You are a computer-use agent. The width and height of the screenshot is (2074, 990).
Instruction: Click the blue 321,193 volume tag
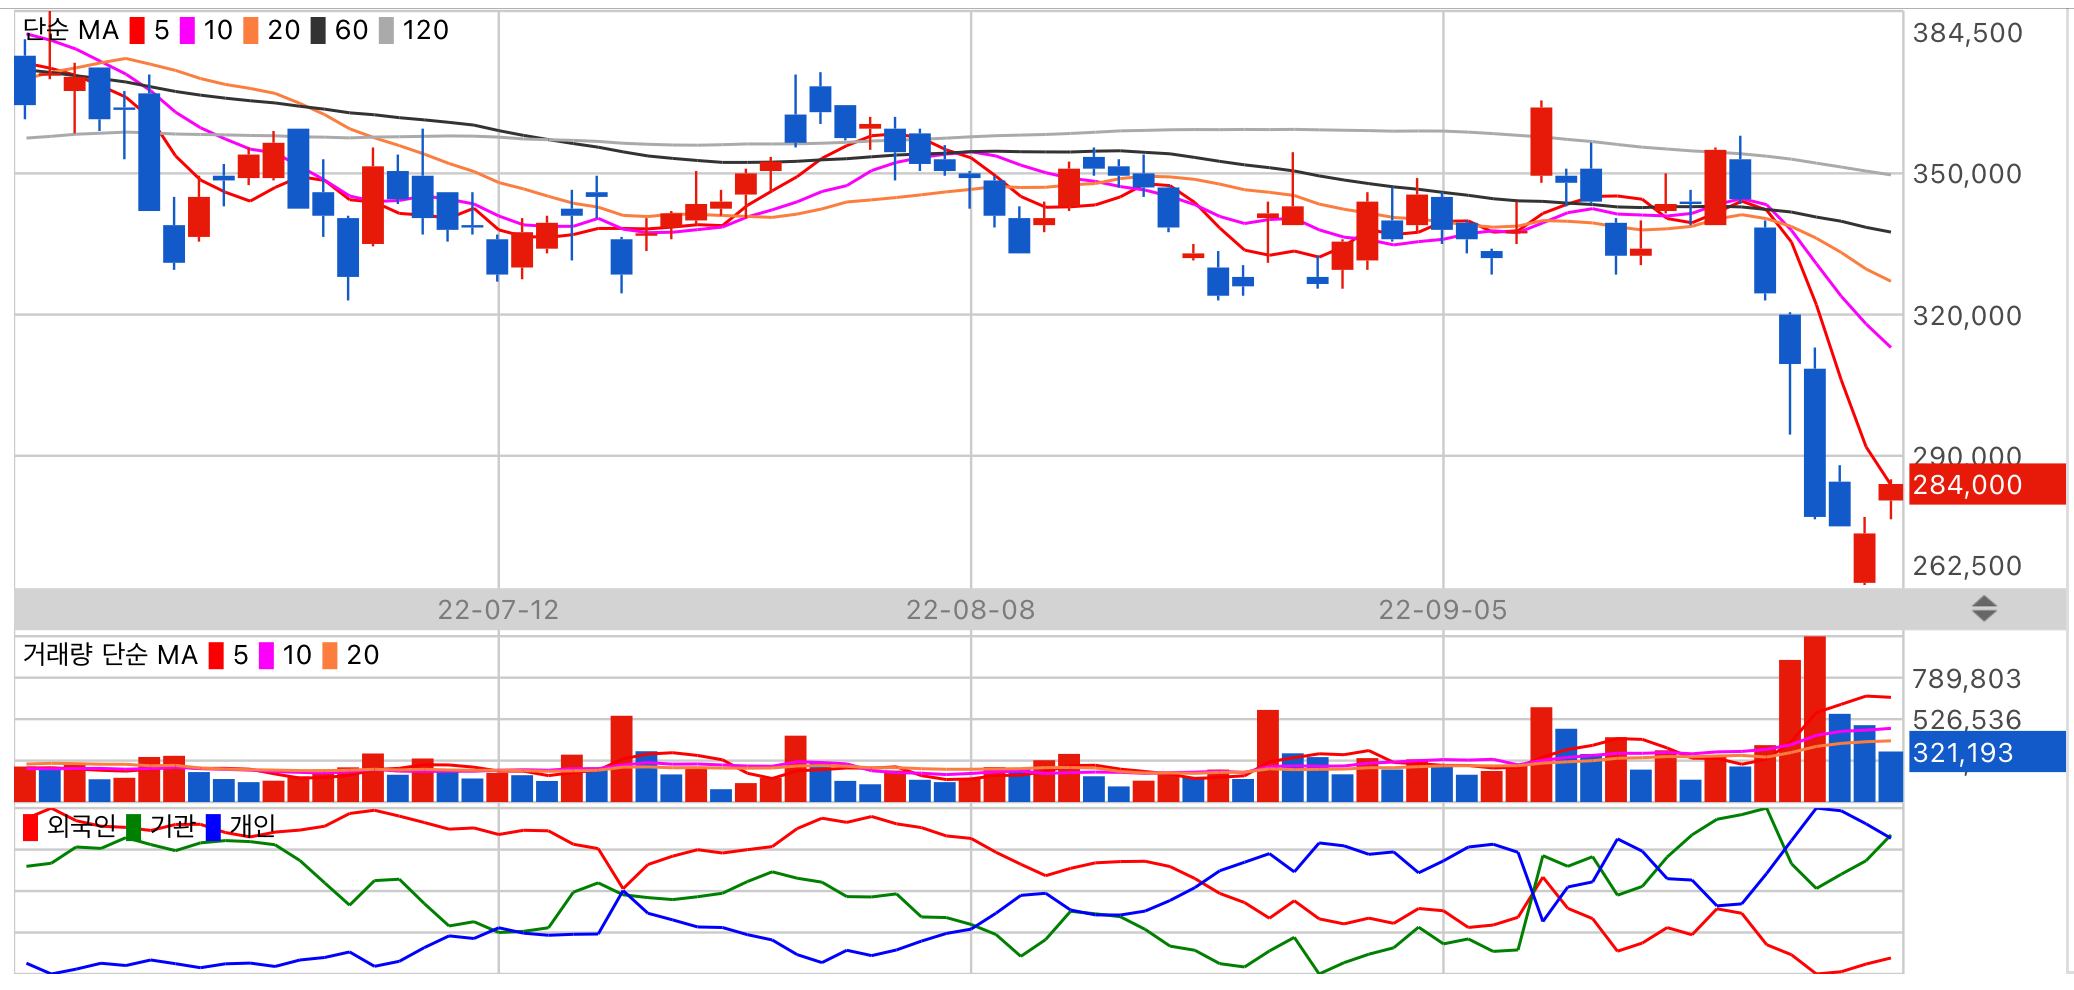click(x=1986, y=752)
